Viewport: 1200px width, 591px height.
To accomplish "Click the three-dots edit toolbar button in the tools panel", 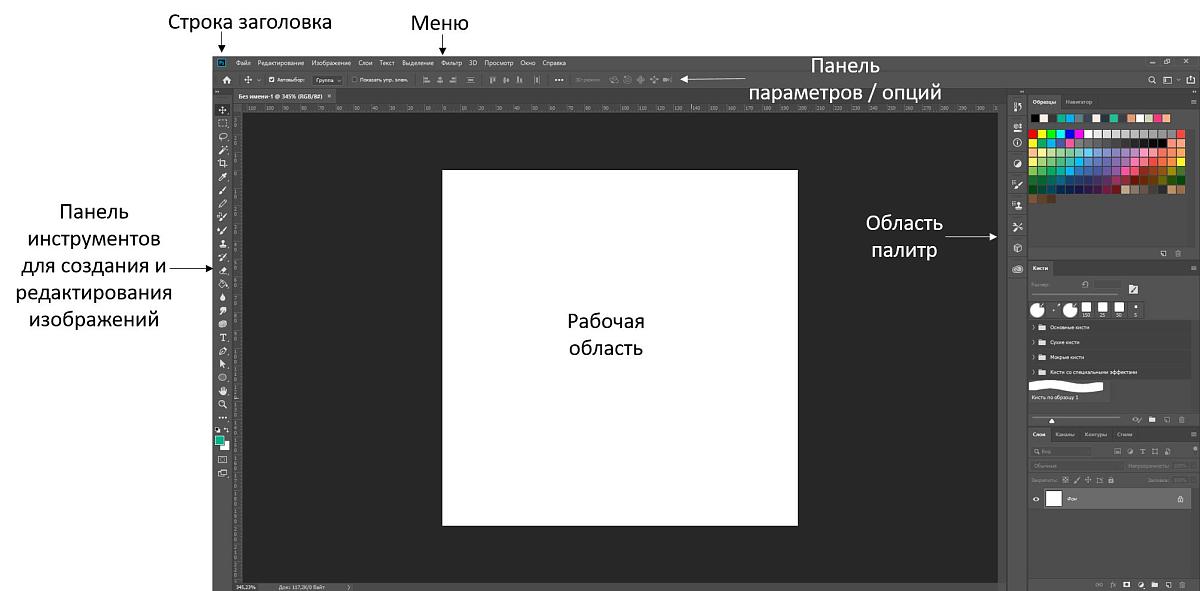I will (222, 418).
